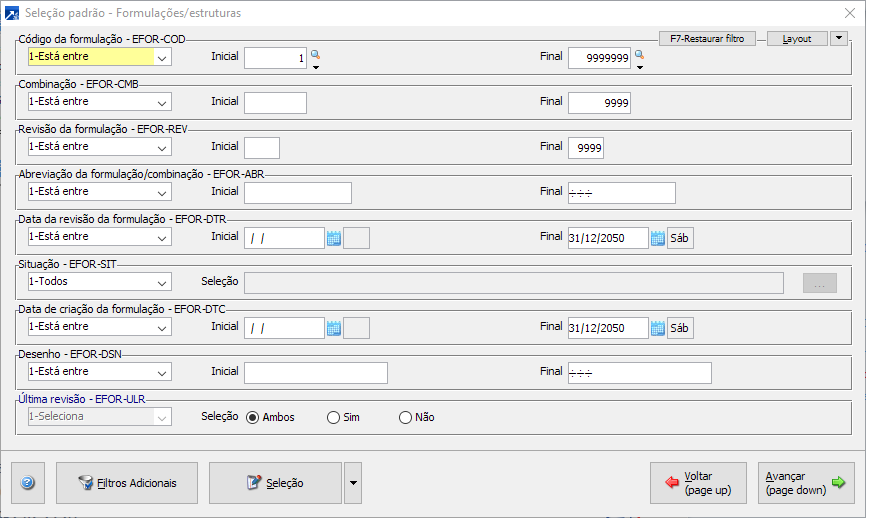The width and height of the screenshot is (870, 520).
Task: Proceed with Avançar (page down)
Action: (806, 483)
